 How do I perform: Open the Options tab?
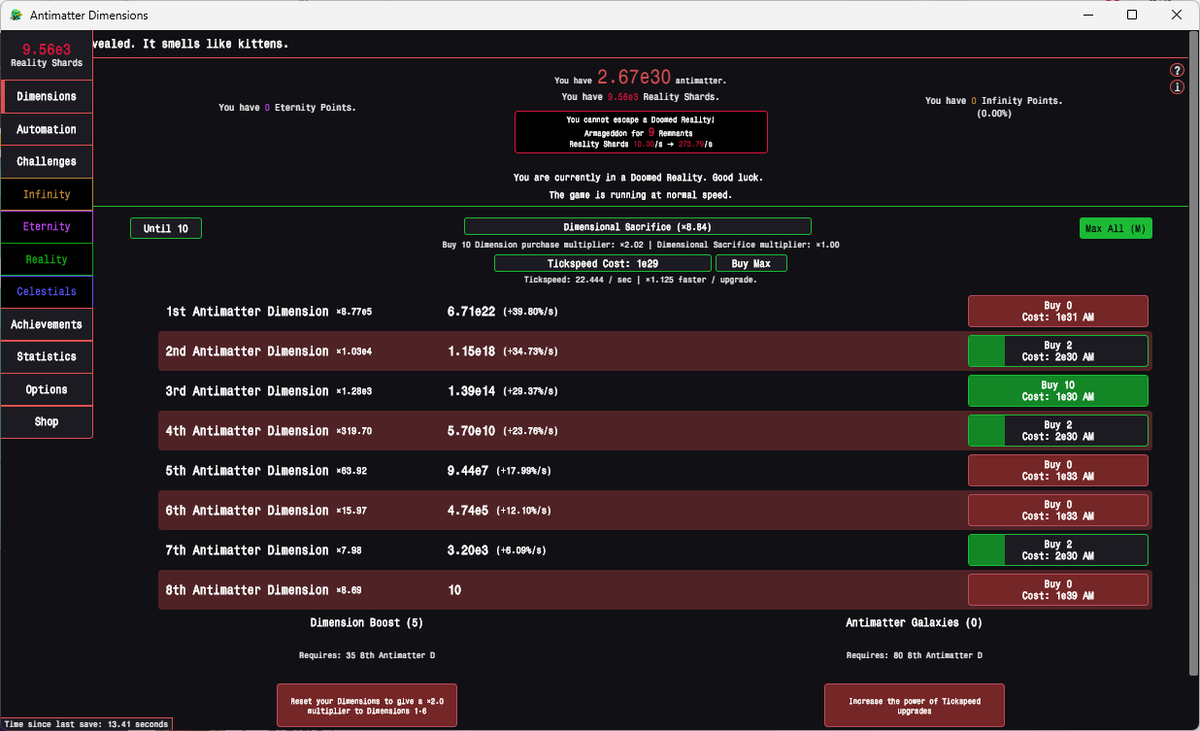pyautogui.click(x=46, y=389)
